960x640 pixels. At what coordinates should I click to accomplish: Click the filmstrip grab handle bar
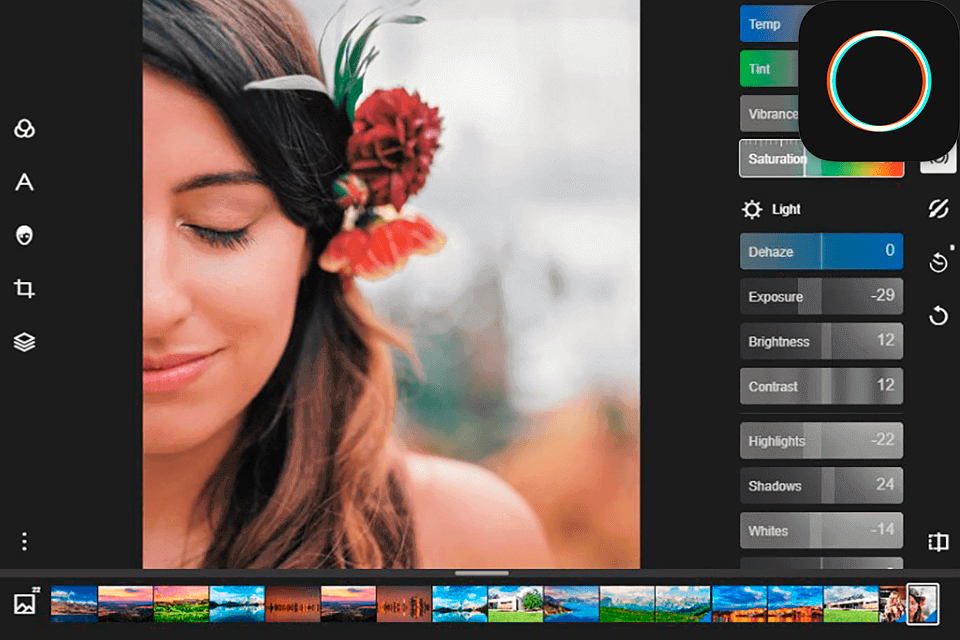tap(482, 573)
